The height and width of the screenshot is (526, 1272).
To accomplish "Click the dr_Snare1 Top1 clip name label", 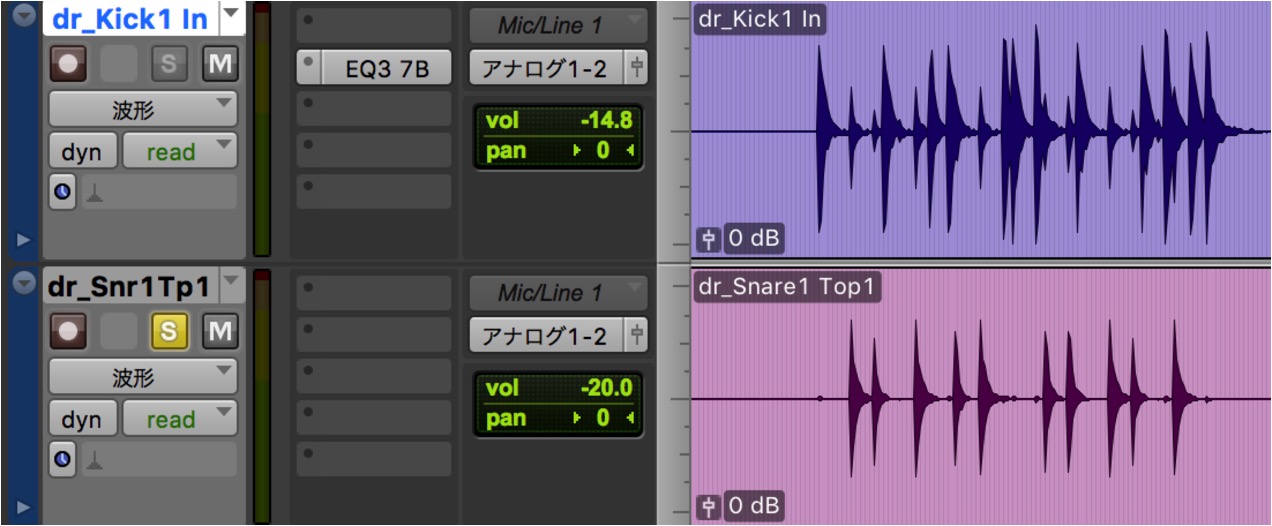I will coord(788,287).
